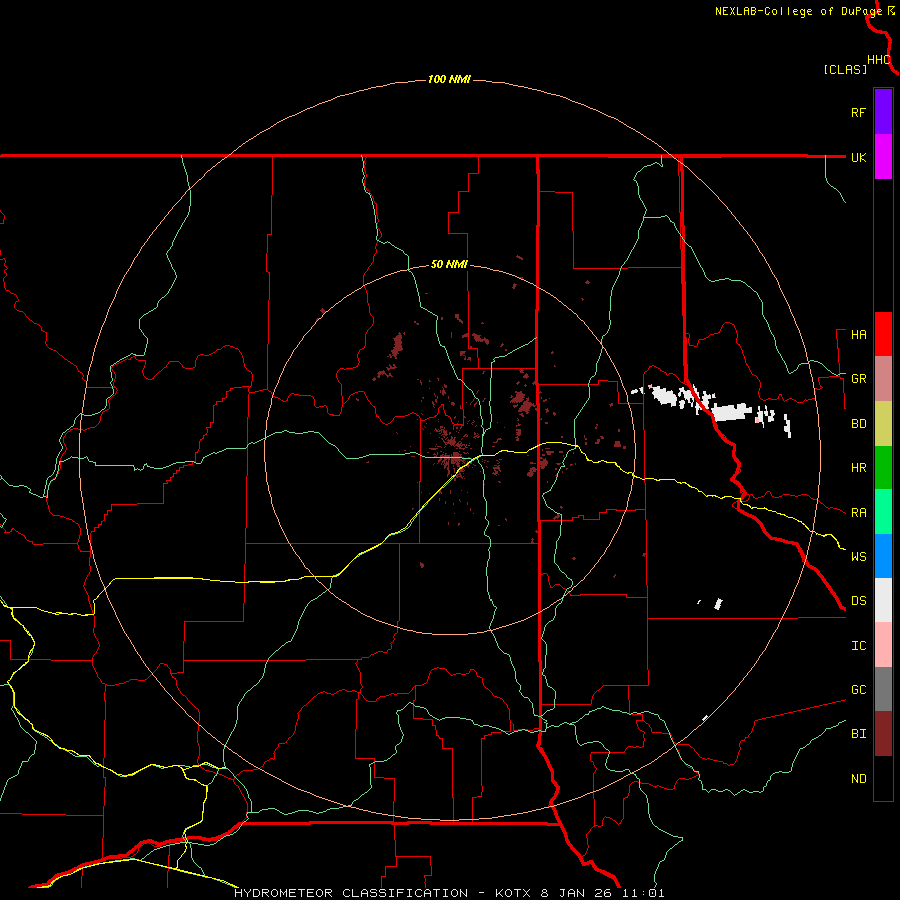Select the GR dusty-pink legend swatch

(883, 379)
